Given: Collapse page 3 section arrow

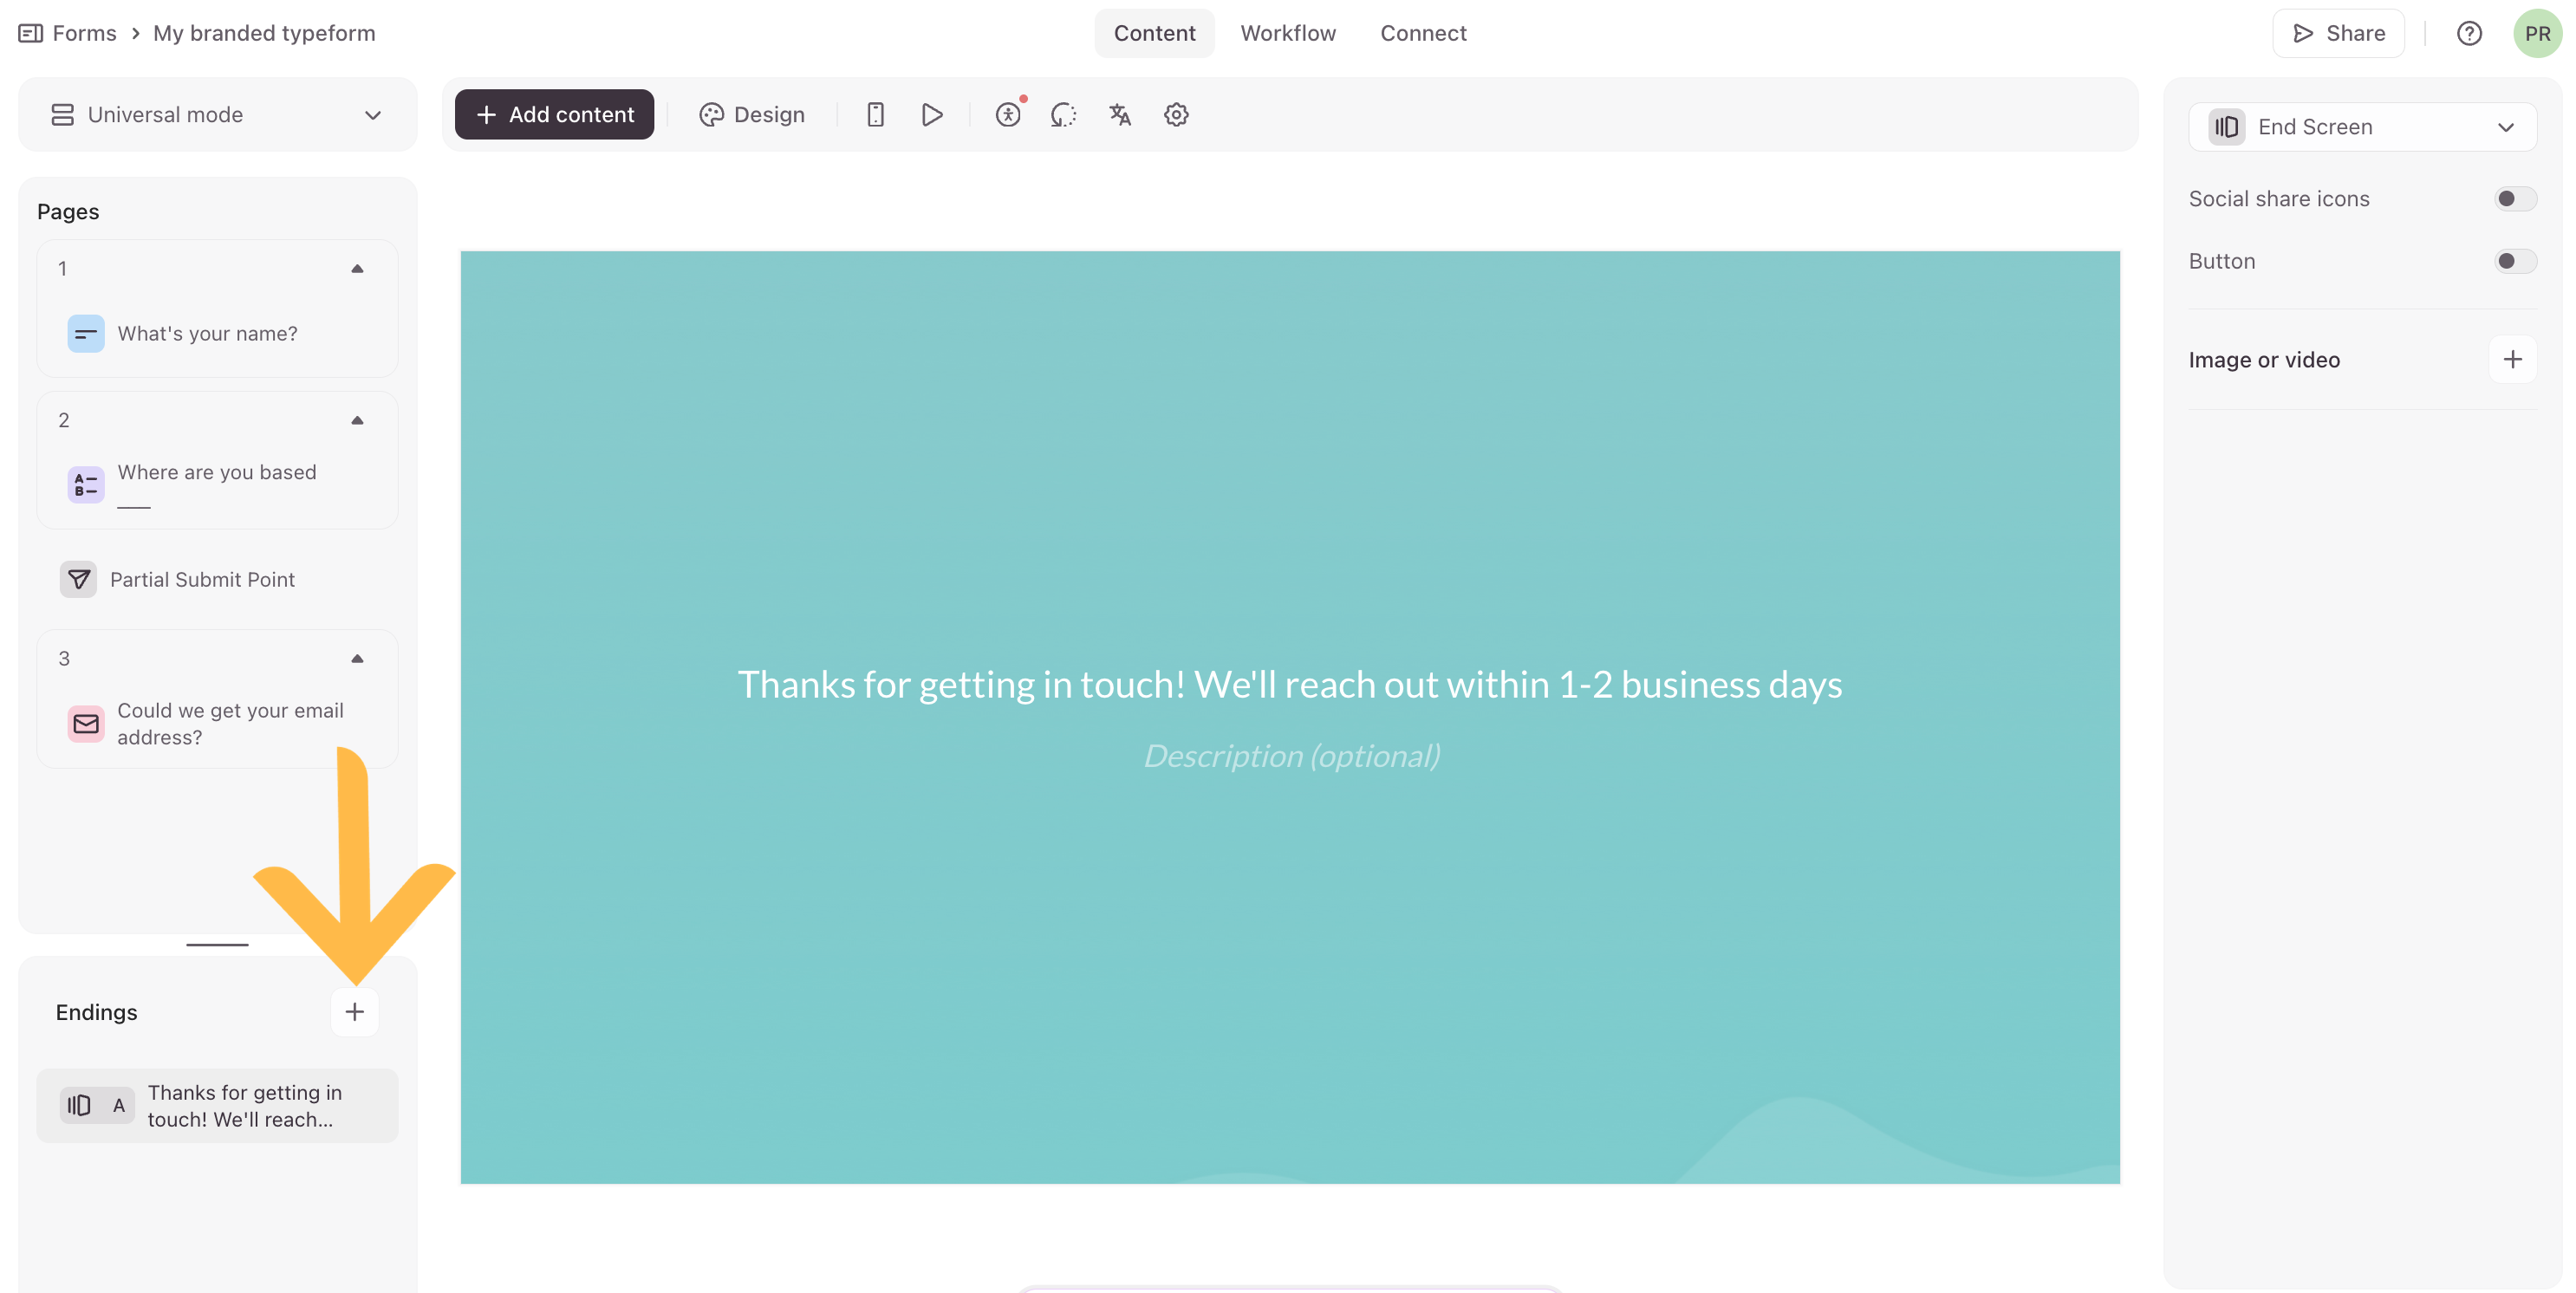Looking at the screenshot, I should (x=357, y=658).
